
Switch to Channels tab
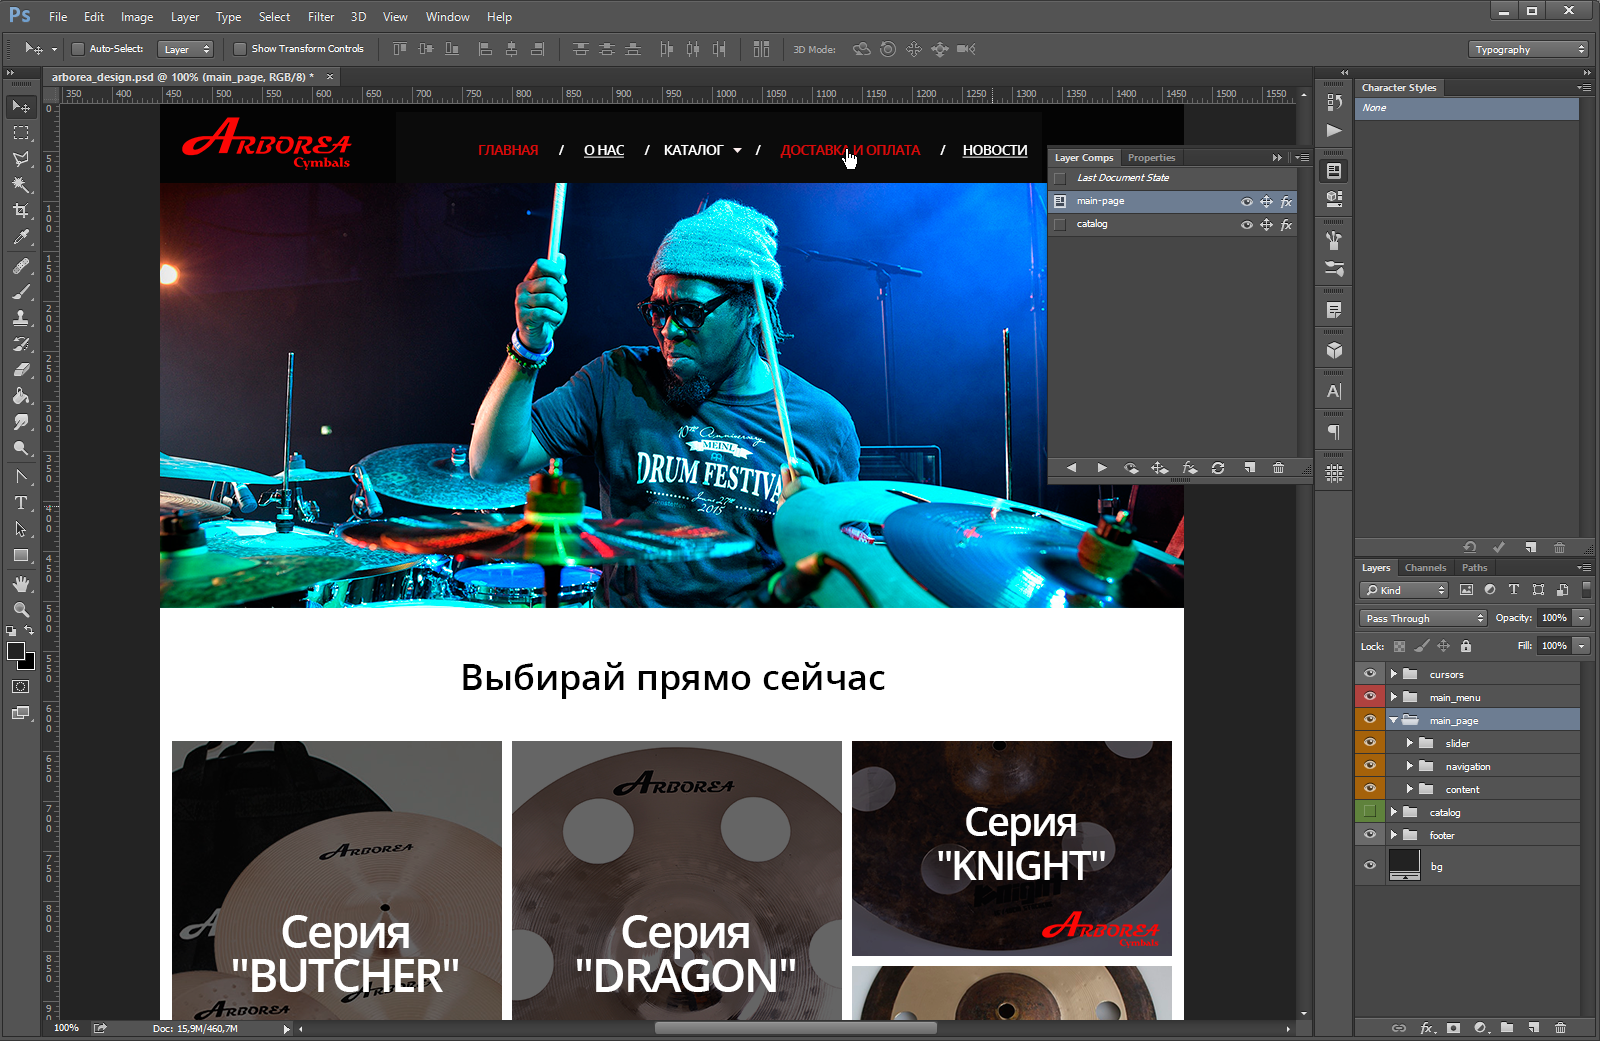click(1425, 568)
